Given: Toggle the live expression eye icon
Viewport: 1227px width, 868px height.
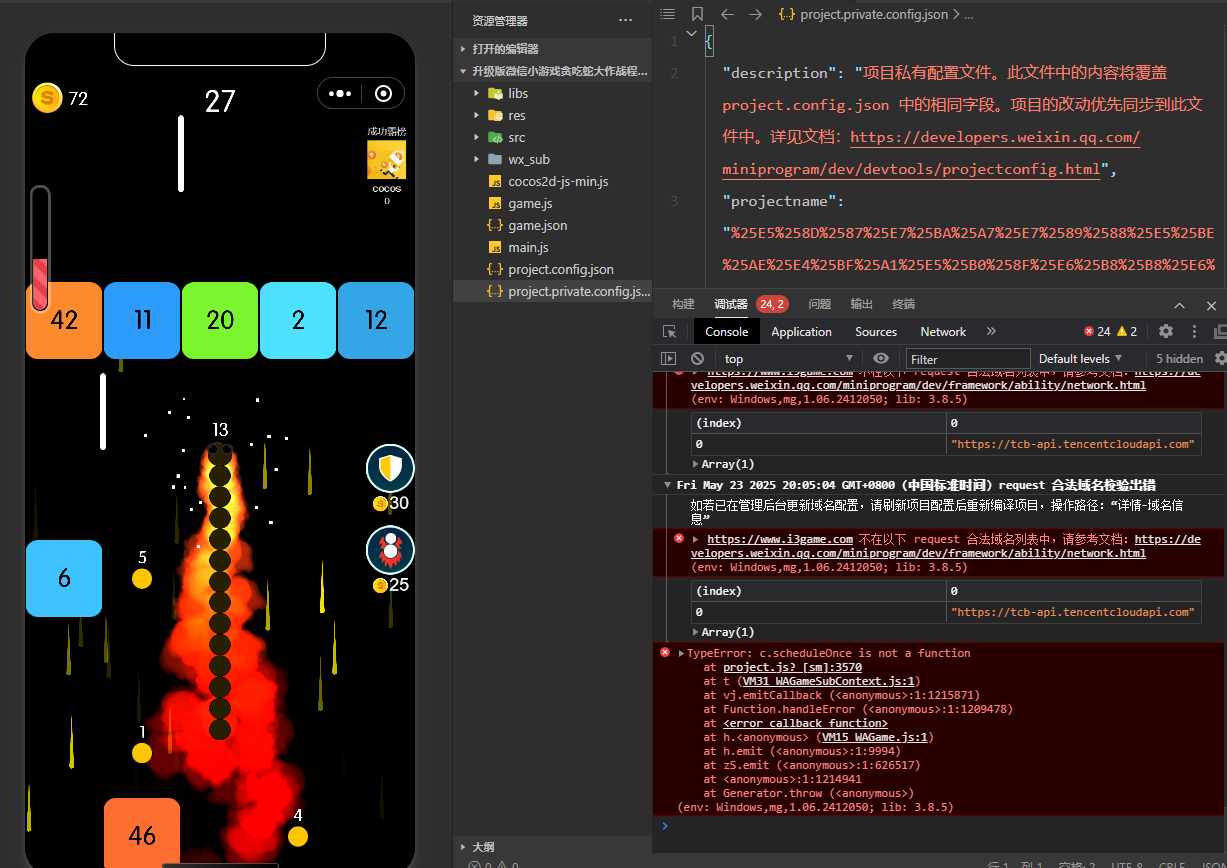Looking at the screenshot, I should click(880, 359).
